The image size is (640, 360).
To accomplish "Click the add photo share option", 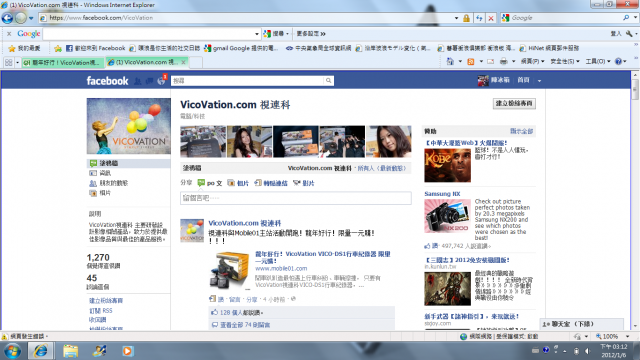I will (238, 183).
